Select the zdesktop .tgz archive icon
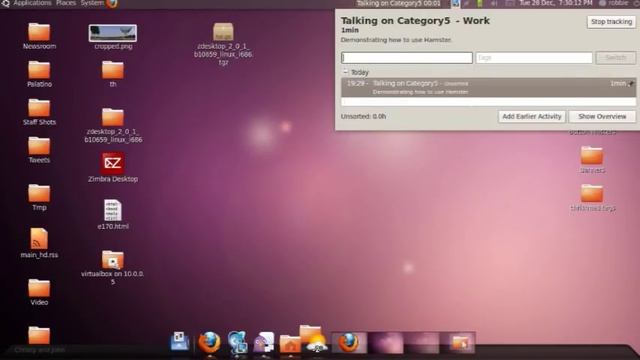The width and height of the screenshot is (640, 360). (x=223, y=32)
